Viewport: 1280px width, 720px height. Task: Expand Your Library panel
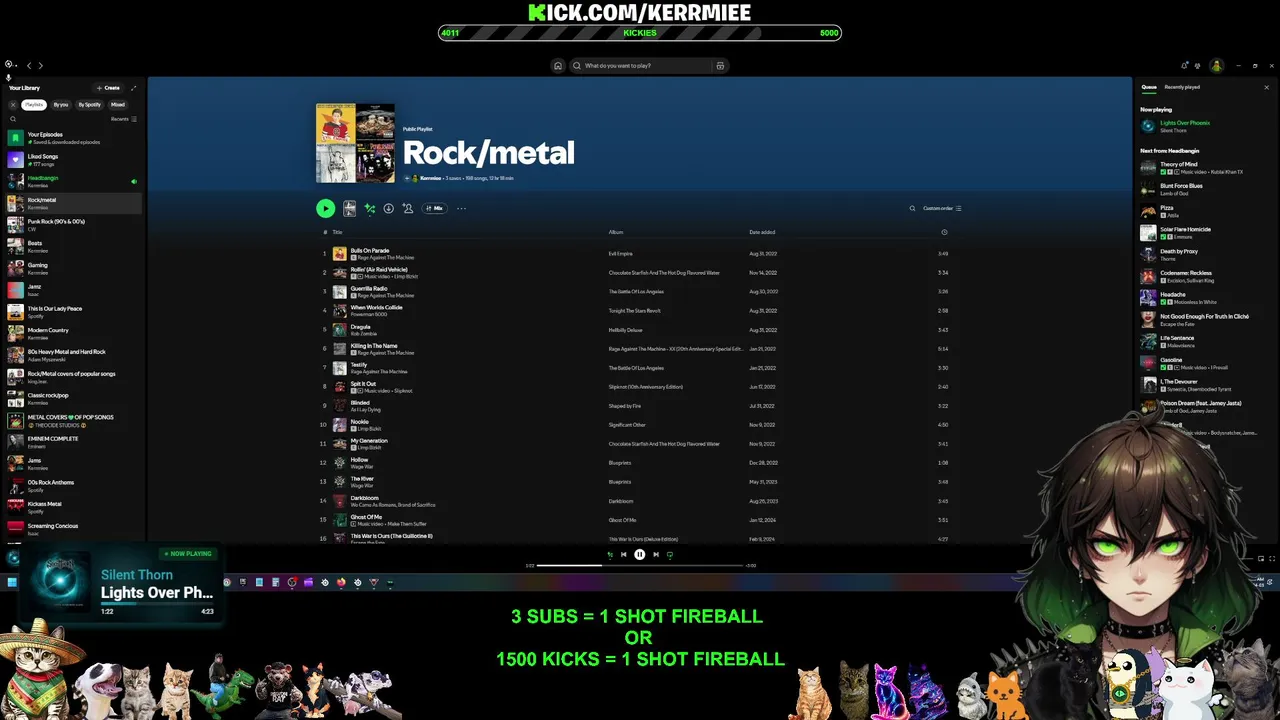pos(133,88)
